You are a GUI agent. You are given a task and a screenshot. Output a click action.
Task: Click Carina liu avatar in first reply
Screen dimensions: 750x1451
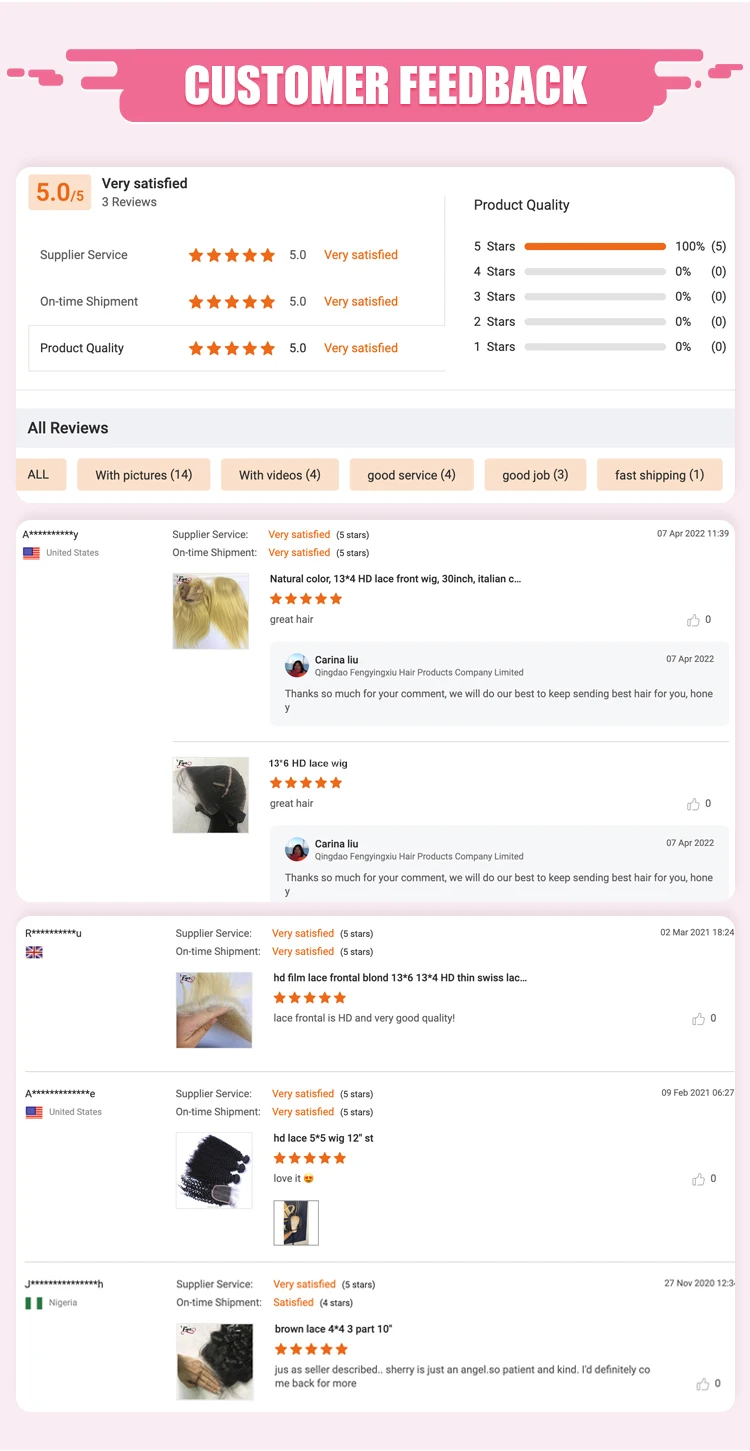[297, 665]
